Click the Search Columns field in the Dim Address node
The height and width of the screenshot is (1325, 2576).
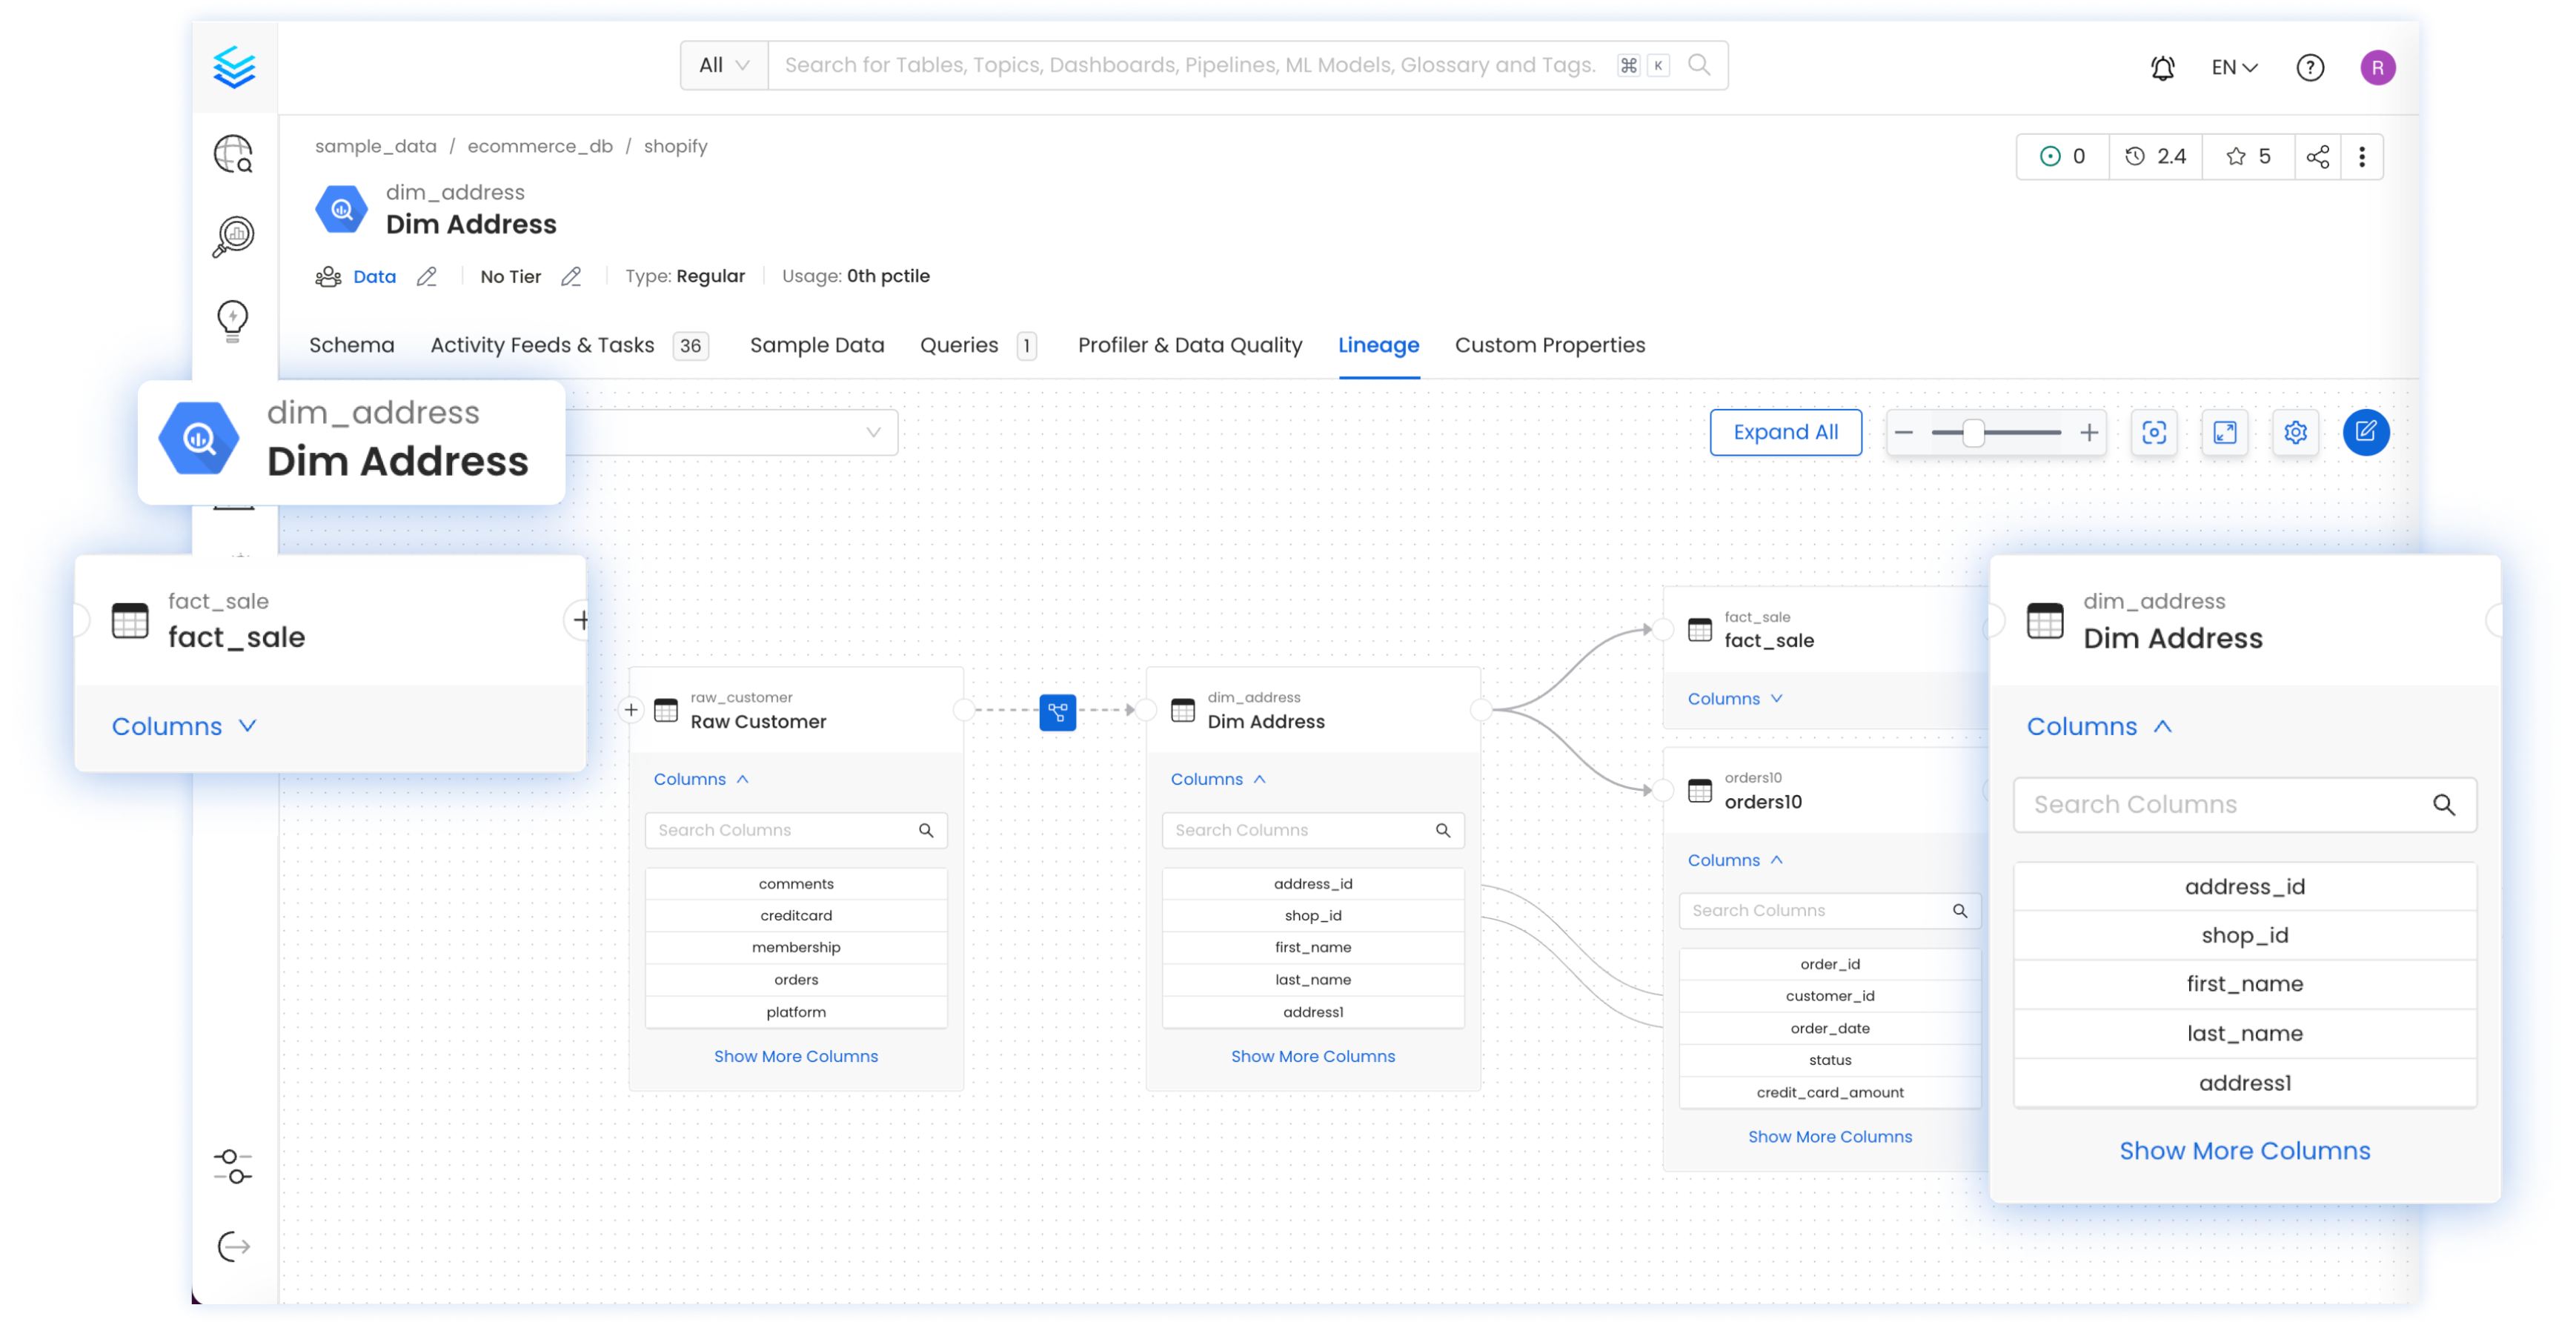[x=1313, y=830]
